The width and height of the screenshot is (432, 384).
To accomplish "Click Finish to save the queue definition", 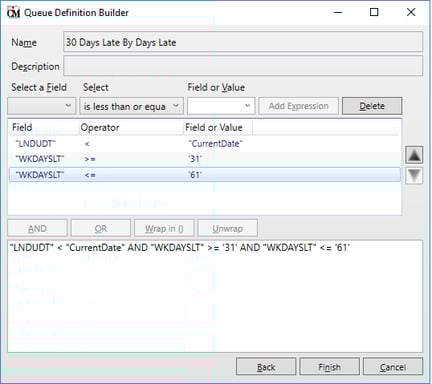I will 329,367.
